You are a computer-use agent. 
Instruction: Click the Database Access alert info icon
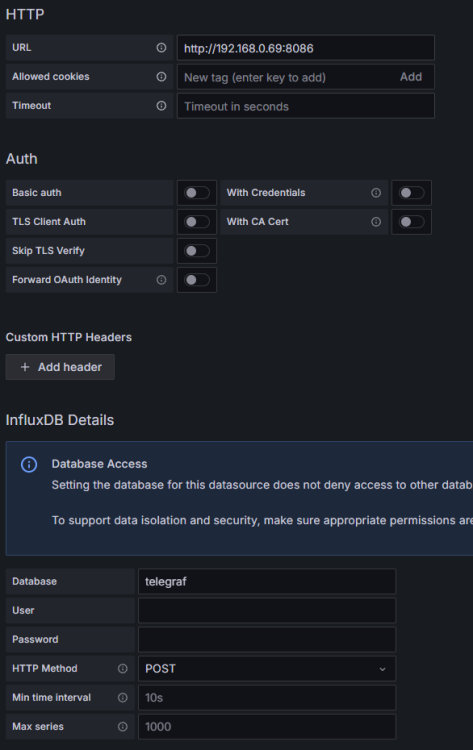(29, 464)
